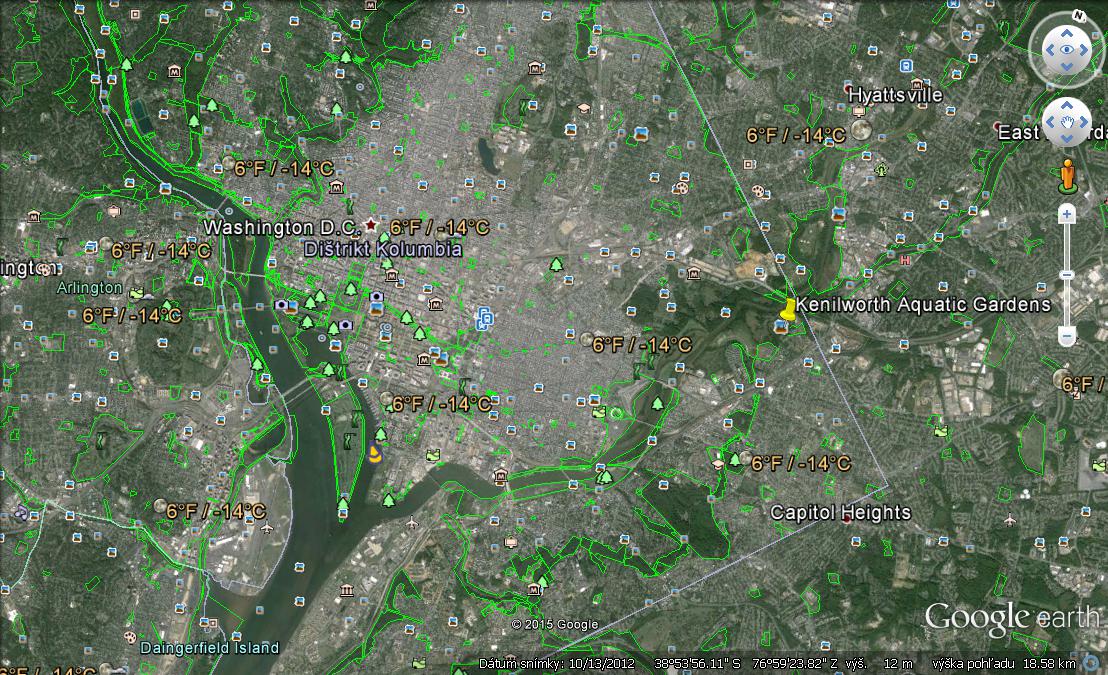The image size is (1108, 675).
Task: Click the eye icon in the look joystick
Action: [1067, 49]
